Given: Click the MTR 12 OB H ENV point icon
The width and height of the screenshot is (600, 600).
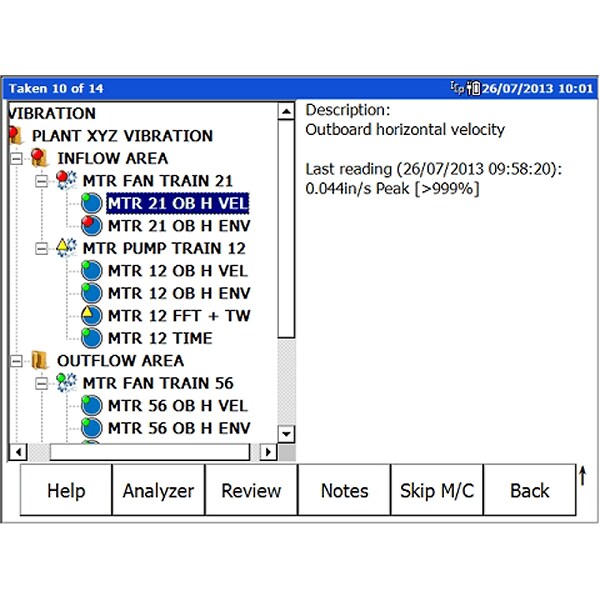Looking at the screenshot, I should (x=91, y=293).
